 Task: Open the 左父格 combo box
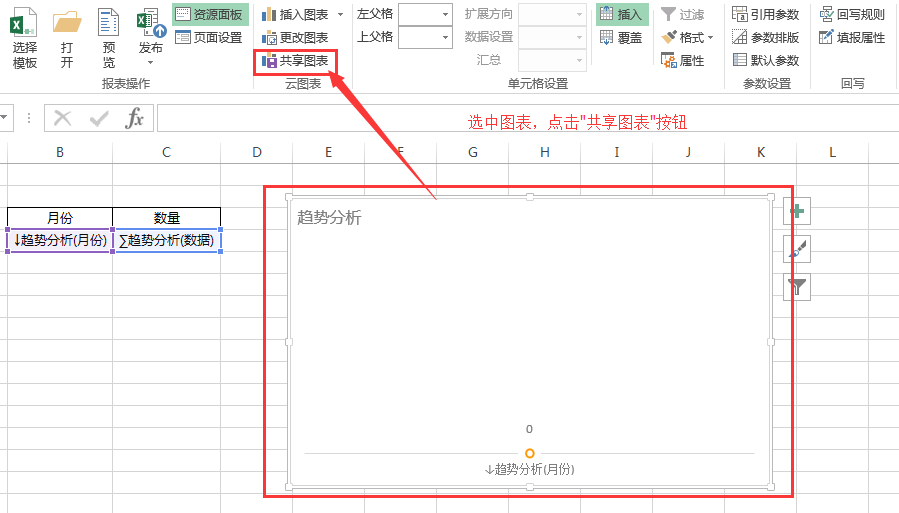point(425,14)
